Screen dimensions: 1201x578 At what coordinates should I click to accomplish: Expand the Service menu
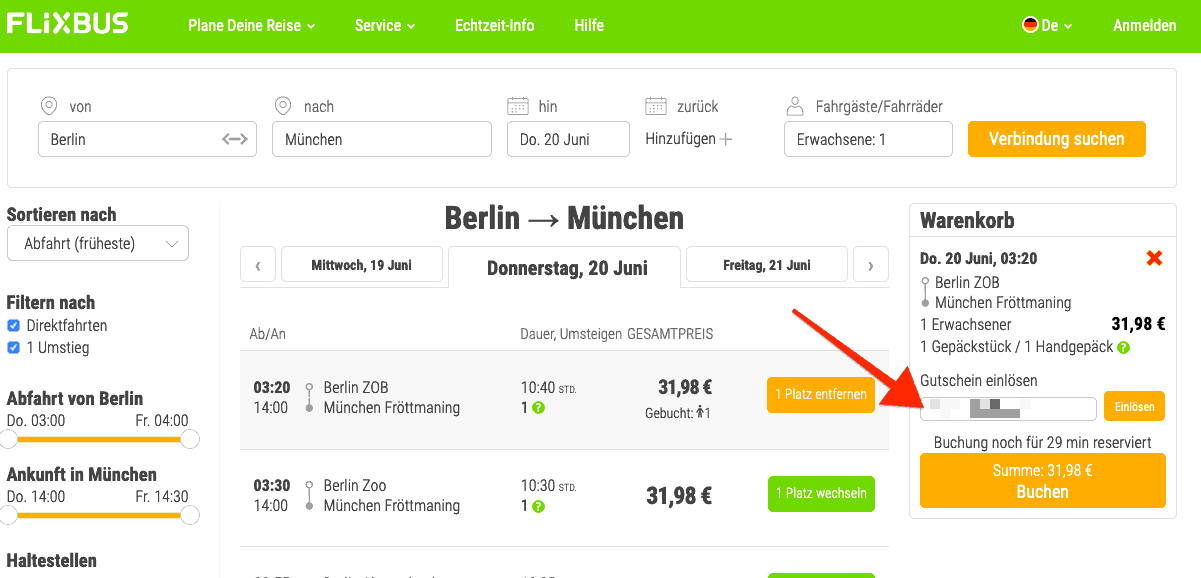coord(383,26)
